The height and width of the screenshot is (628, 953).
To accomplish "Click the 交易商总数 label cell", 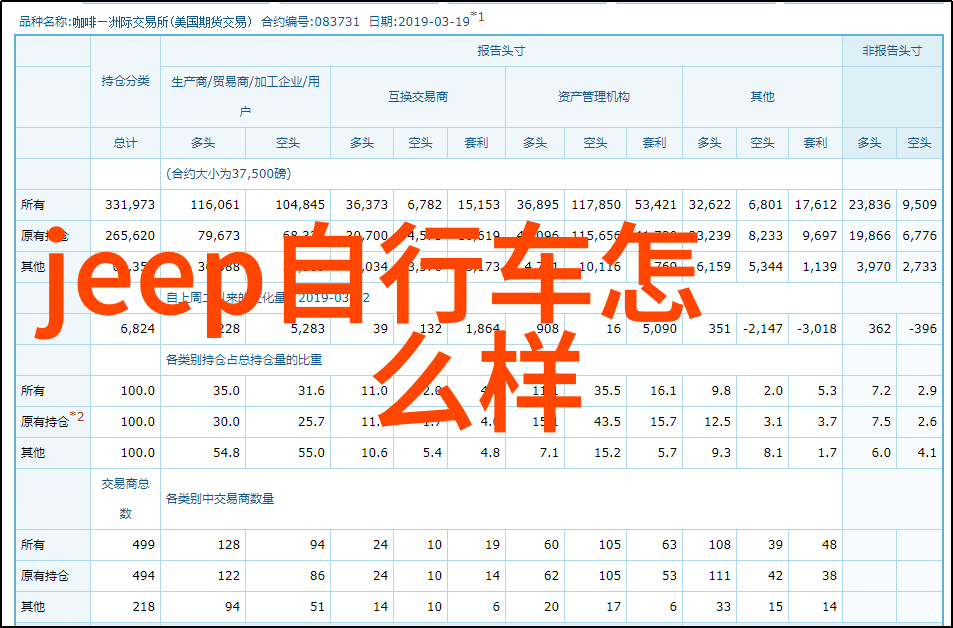I will 125,499.
